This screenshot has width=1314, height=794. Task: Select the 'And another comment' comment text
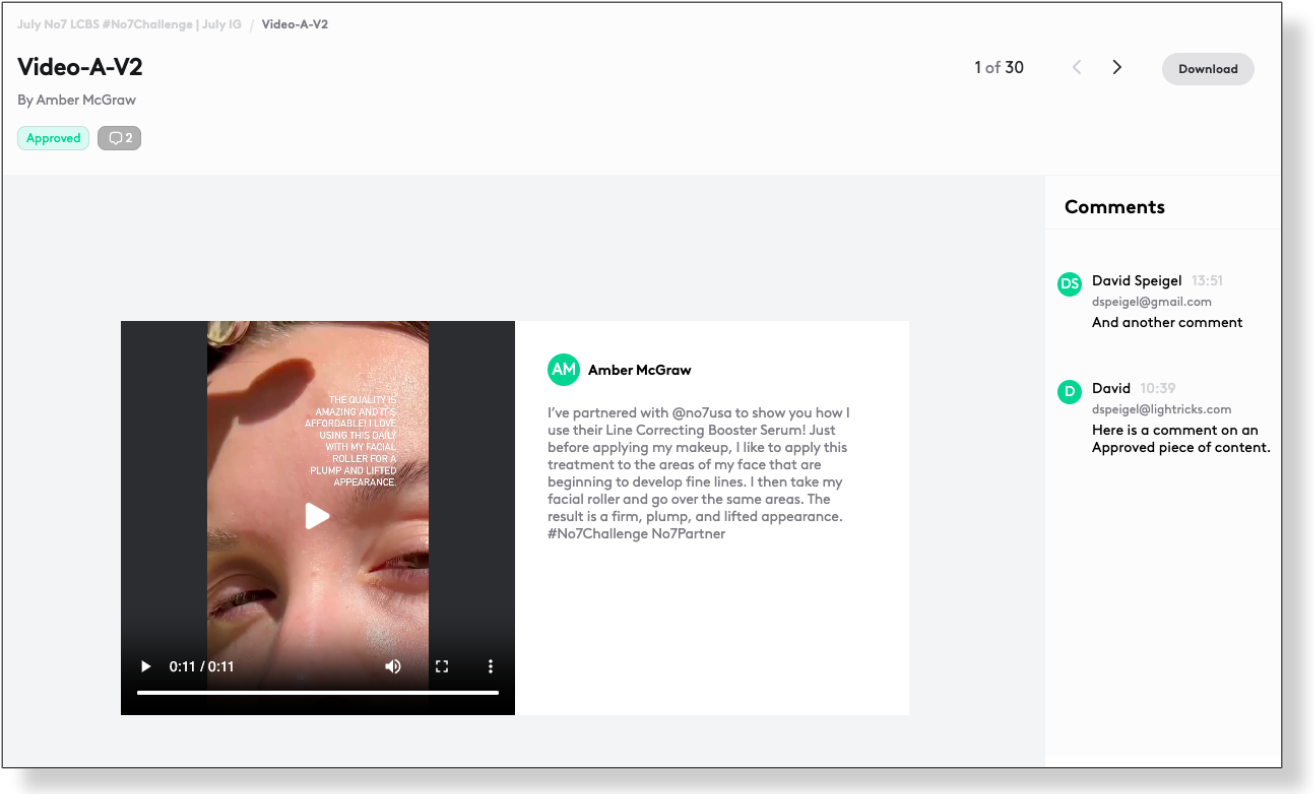coord(1167,323)
